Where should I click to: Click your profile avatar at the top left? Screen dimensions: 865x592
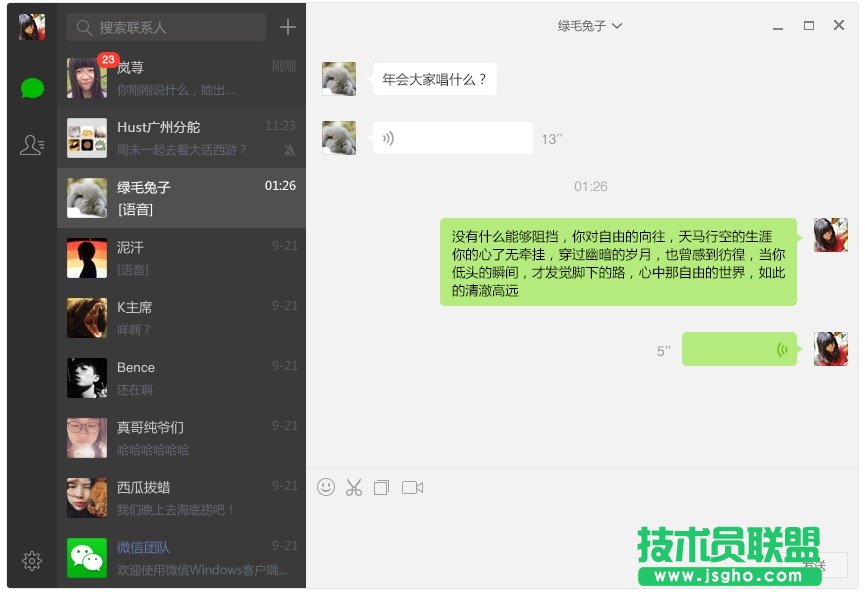click(32, 26)
